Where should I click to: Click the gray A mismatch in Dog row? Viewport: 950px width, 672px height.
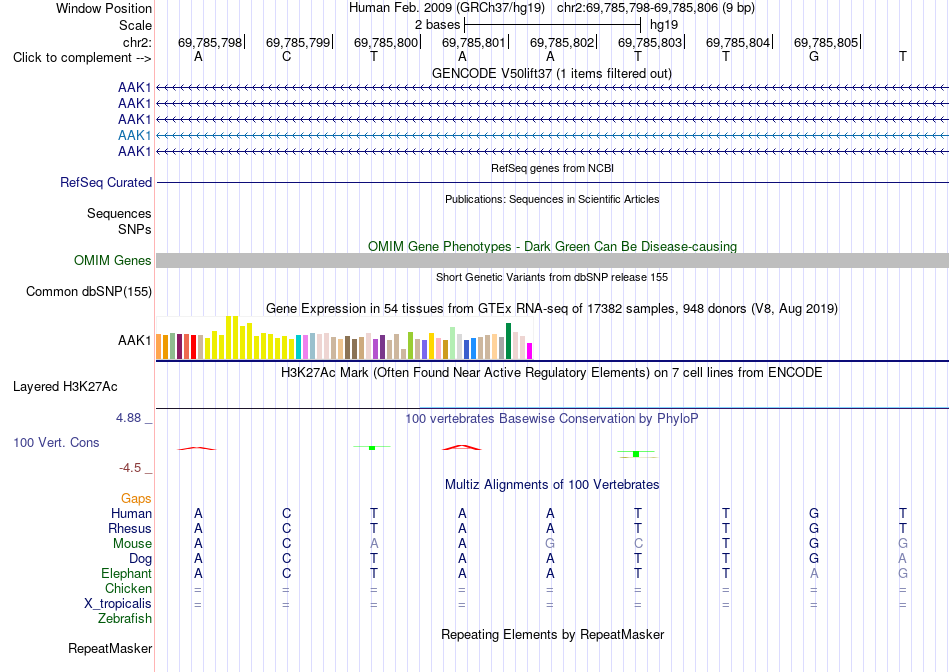[x=903, y=558]
